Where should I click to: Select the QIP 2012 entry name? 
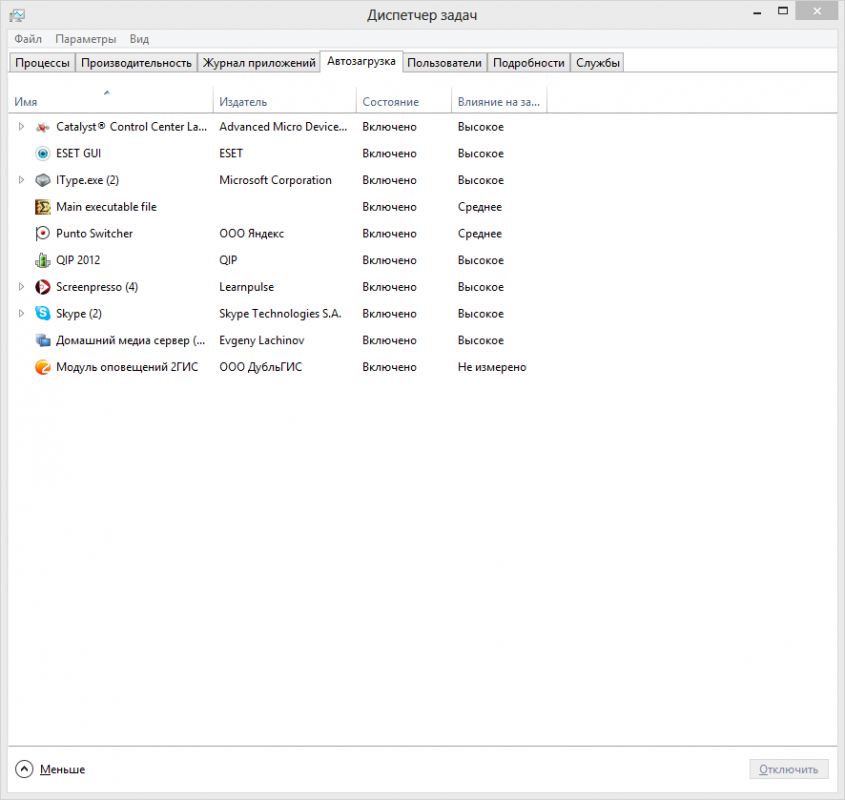tap(78, 260)
